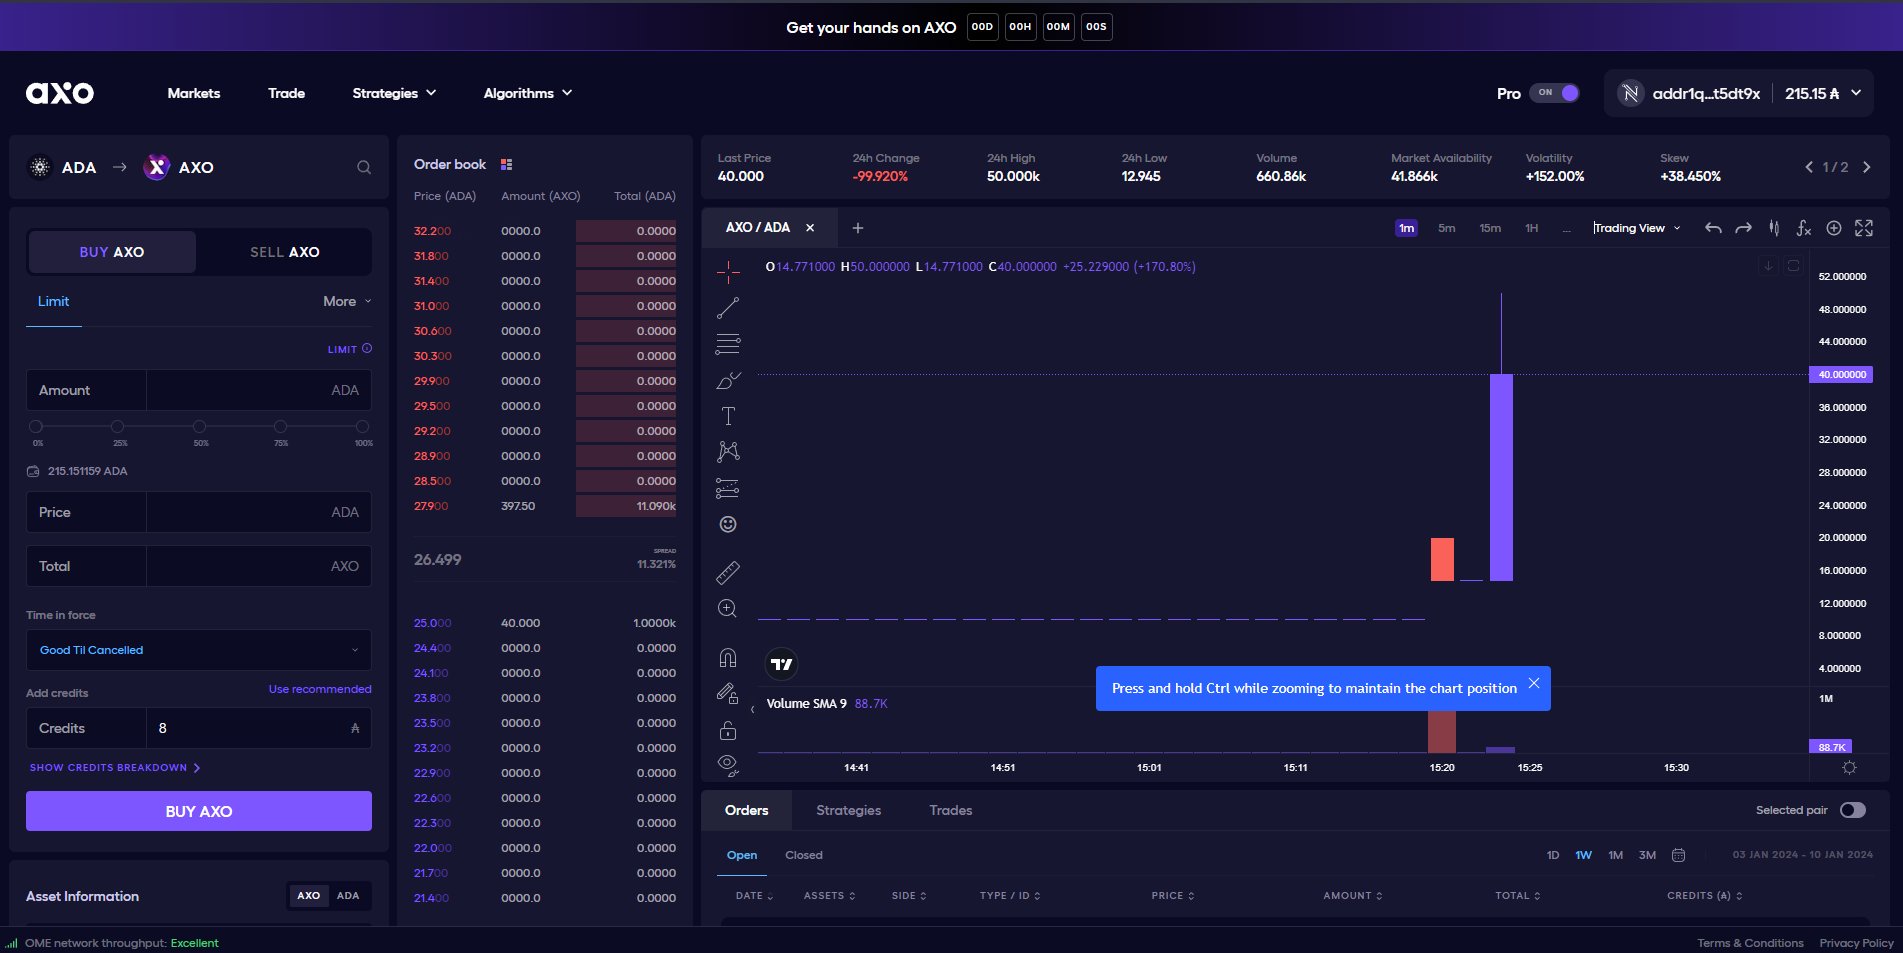Sort orders by the DATE column

point(754,895)
